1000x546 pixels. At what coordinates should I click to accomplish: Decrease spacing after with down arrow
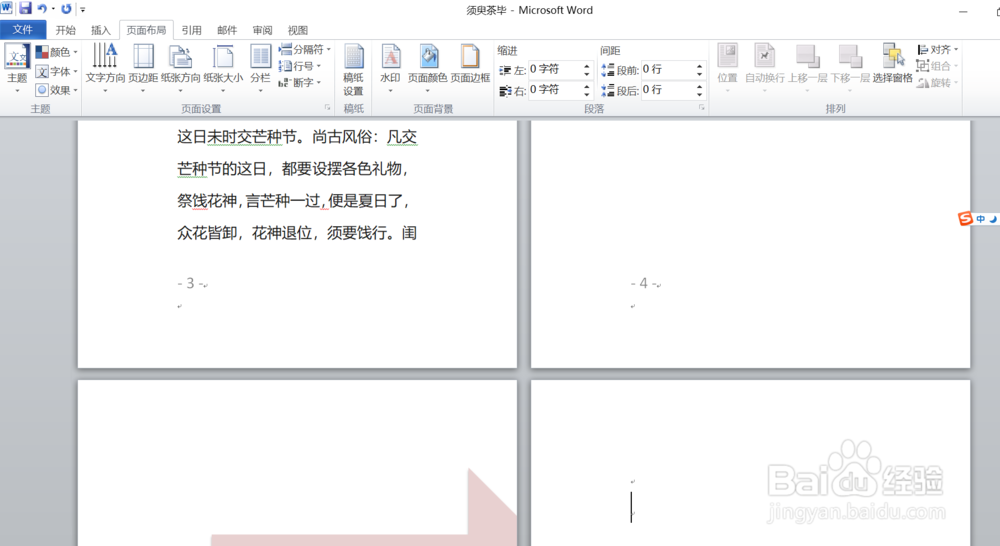click(700, 94)
